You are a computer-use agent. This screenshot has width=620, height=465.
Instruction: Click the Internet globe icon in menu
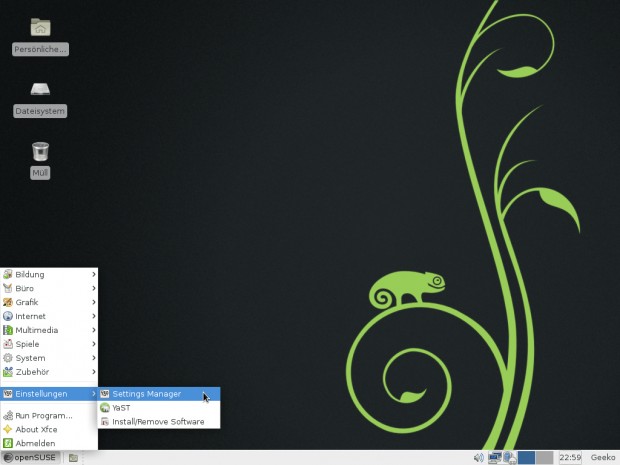click(x=8, y=316)
